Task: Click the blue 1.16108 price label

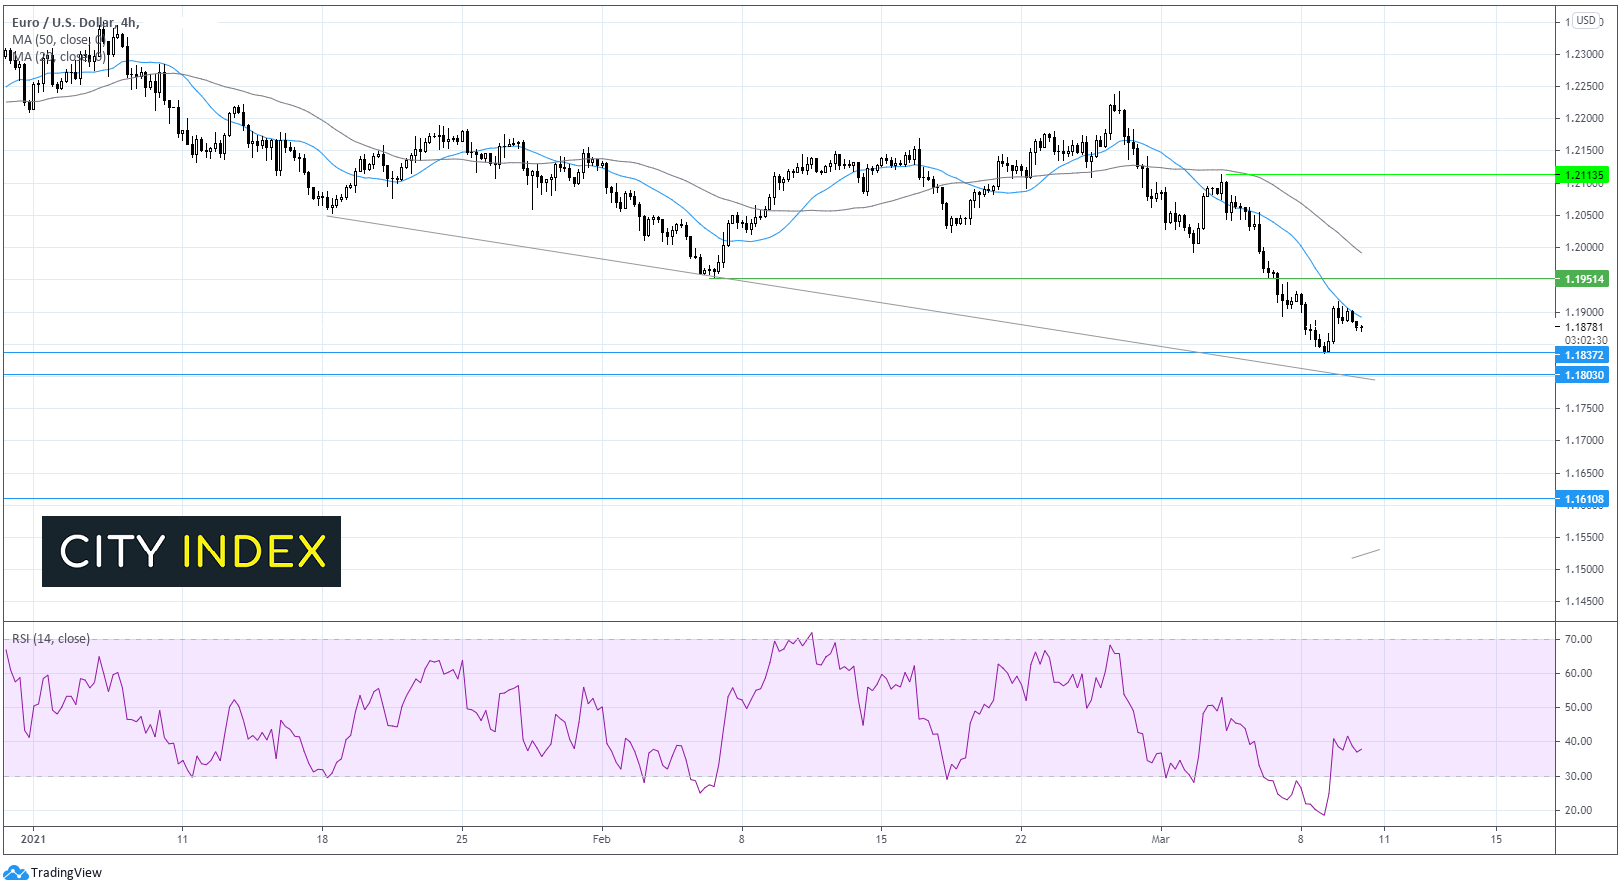Action: tap(1583, 499)
